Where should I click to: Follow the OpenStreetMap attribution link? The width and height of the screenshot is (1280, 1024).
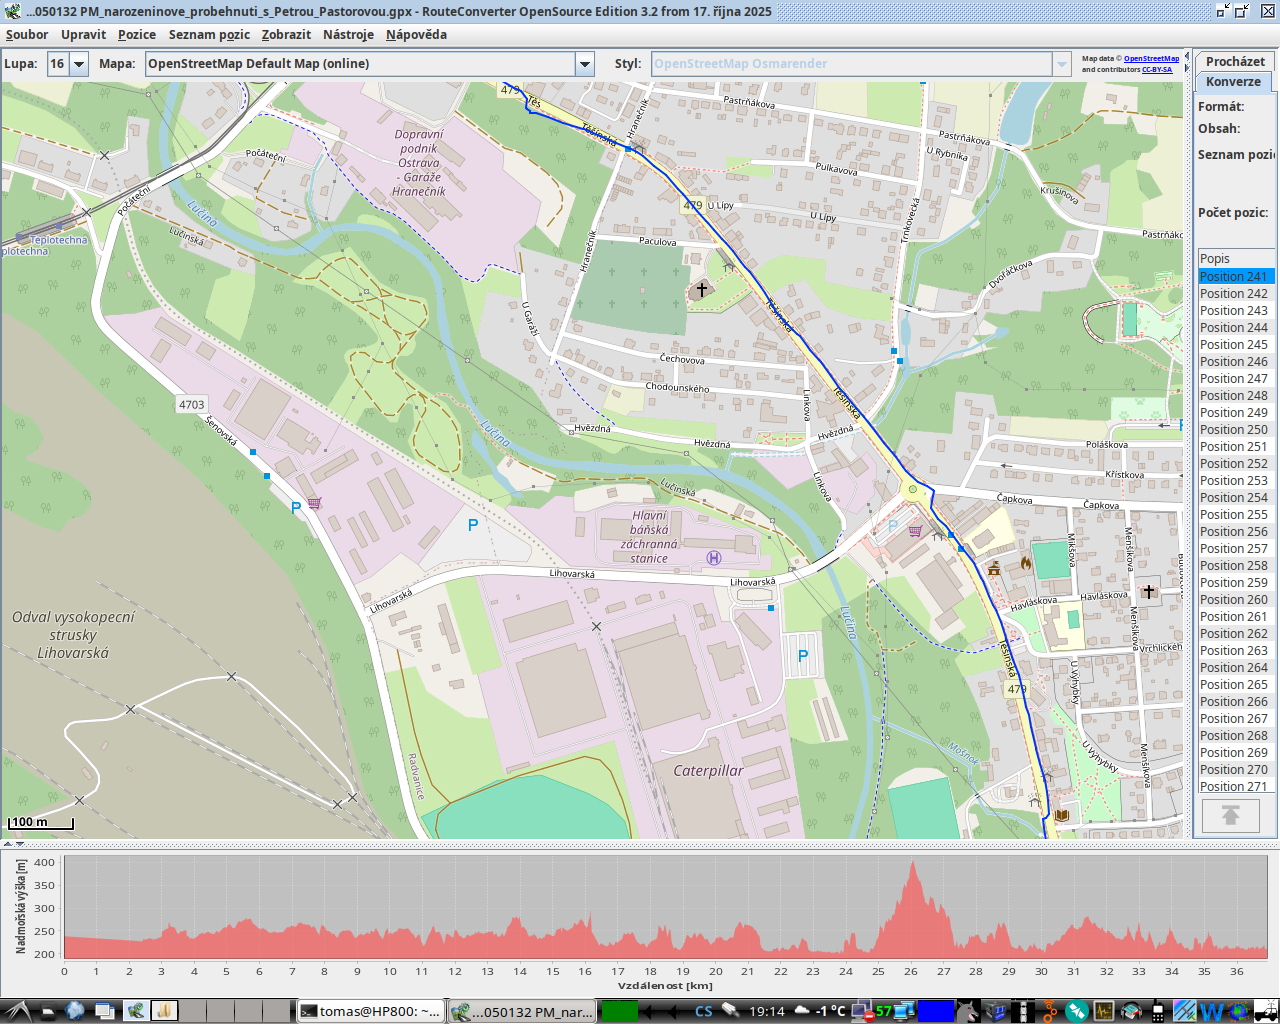(x=1151, y=59)
